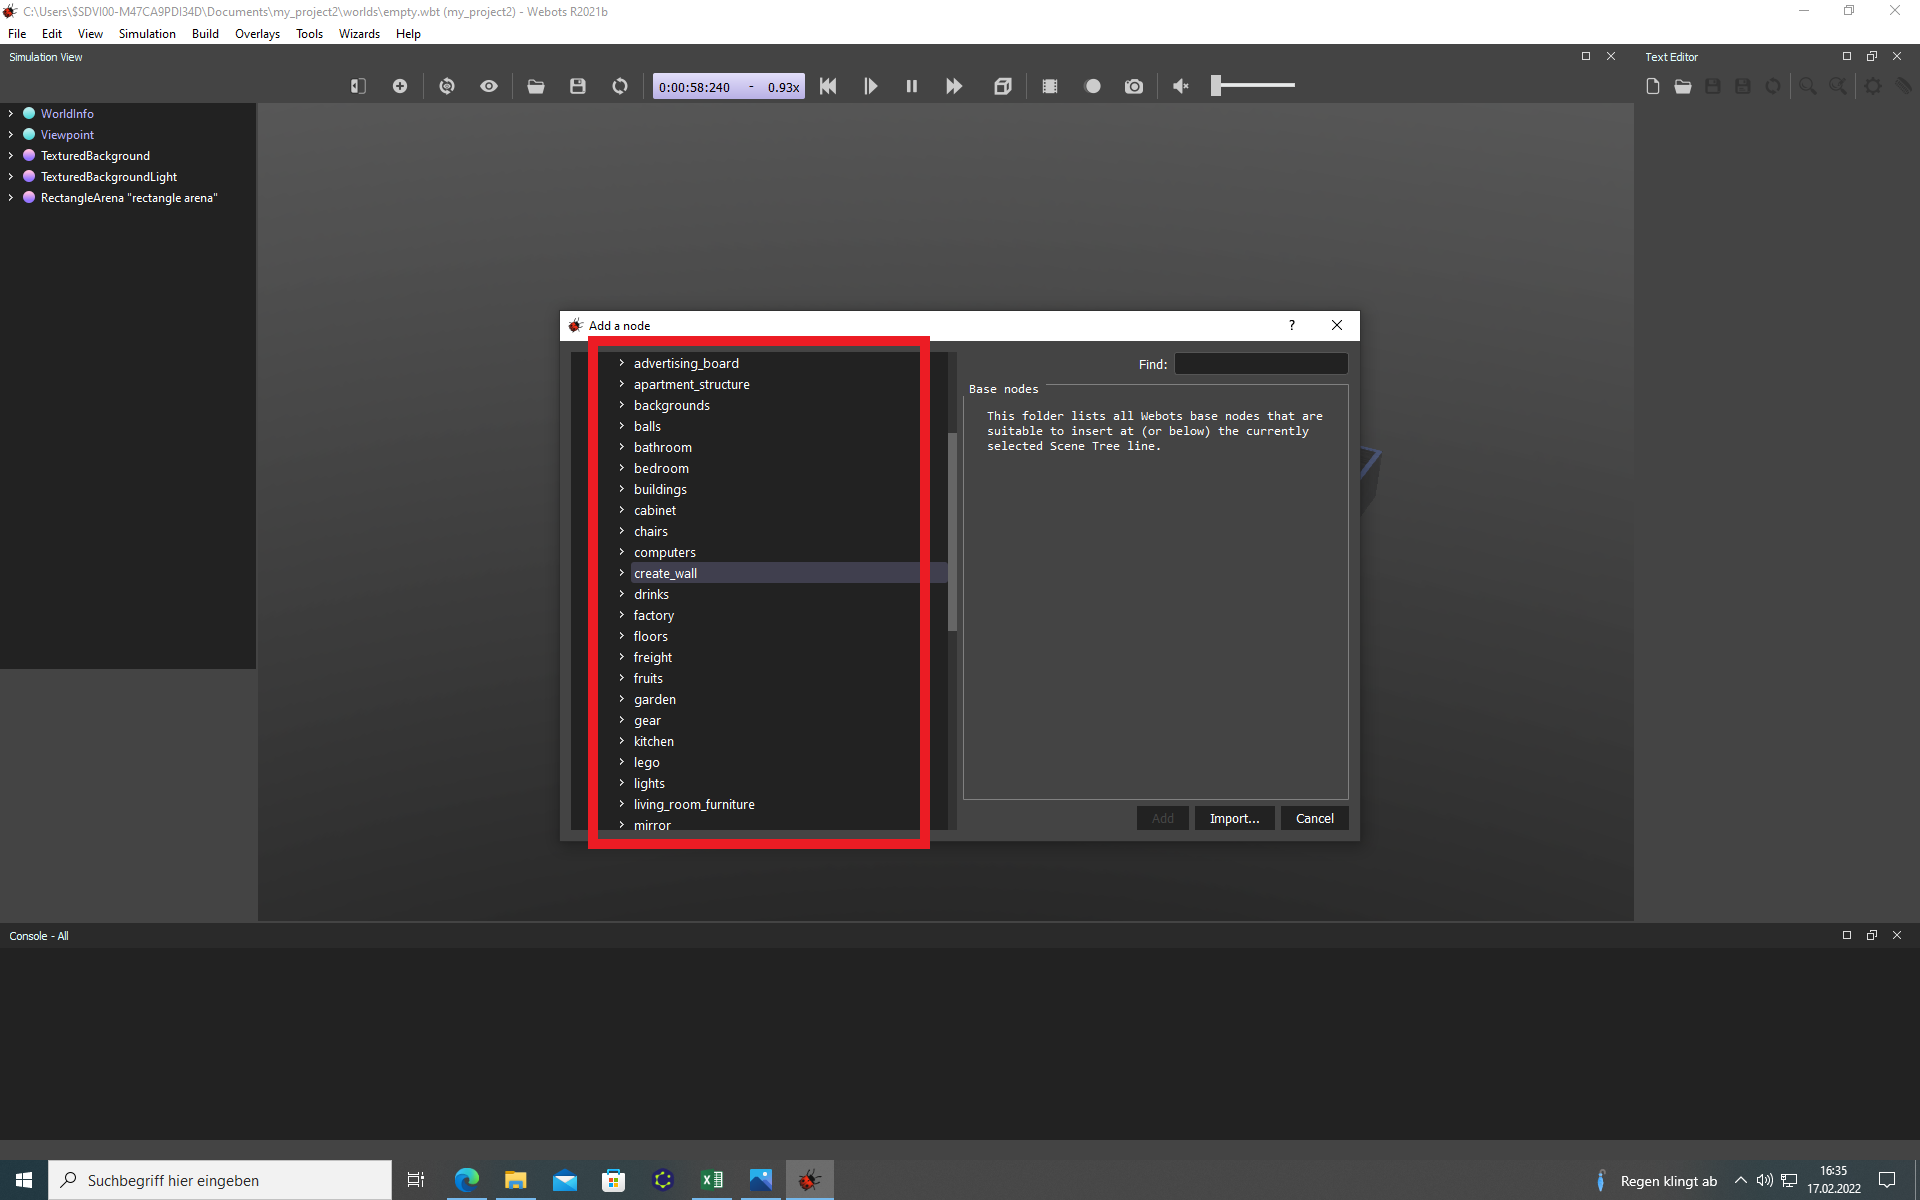
Task: Click the Import... button
Action: pyautogui.click(x=1234, y=818)
